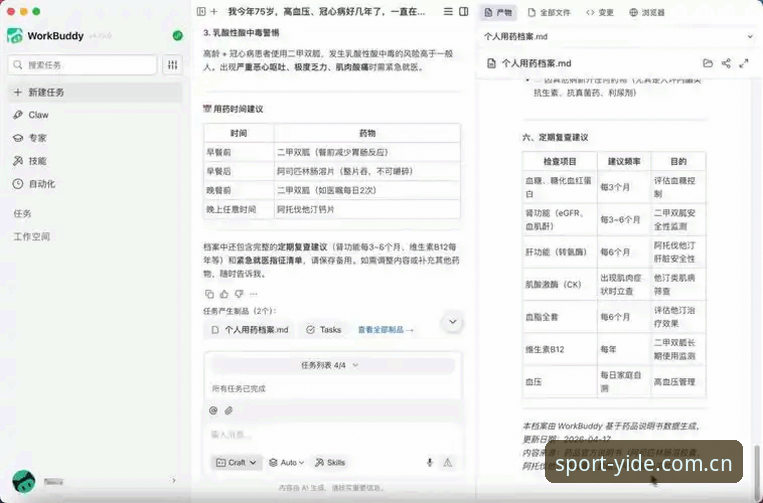Image resolution: width=763 pixels, height=503 pixels.
Task: Click the green status indicator beside WorkBuddy
Action: [178, 36]
